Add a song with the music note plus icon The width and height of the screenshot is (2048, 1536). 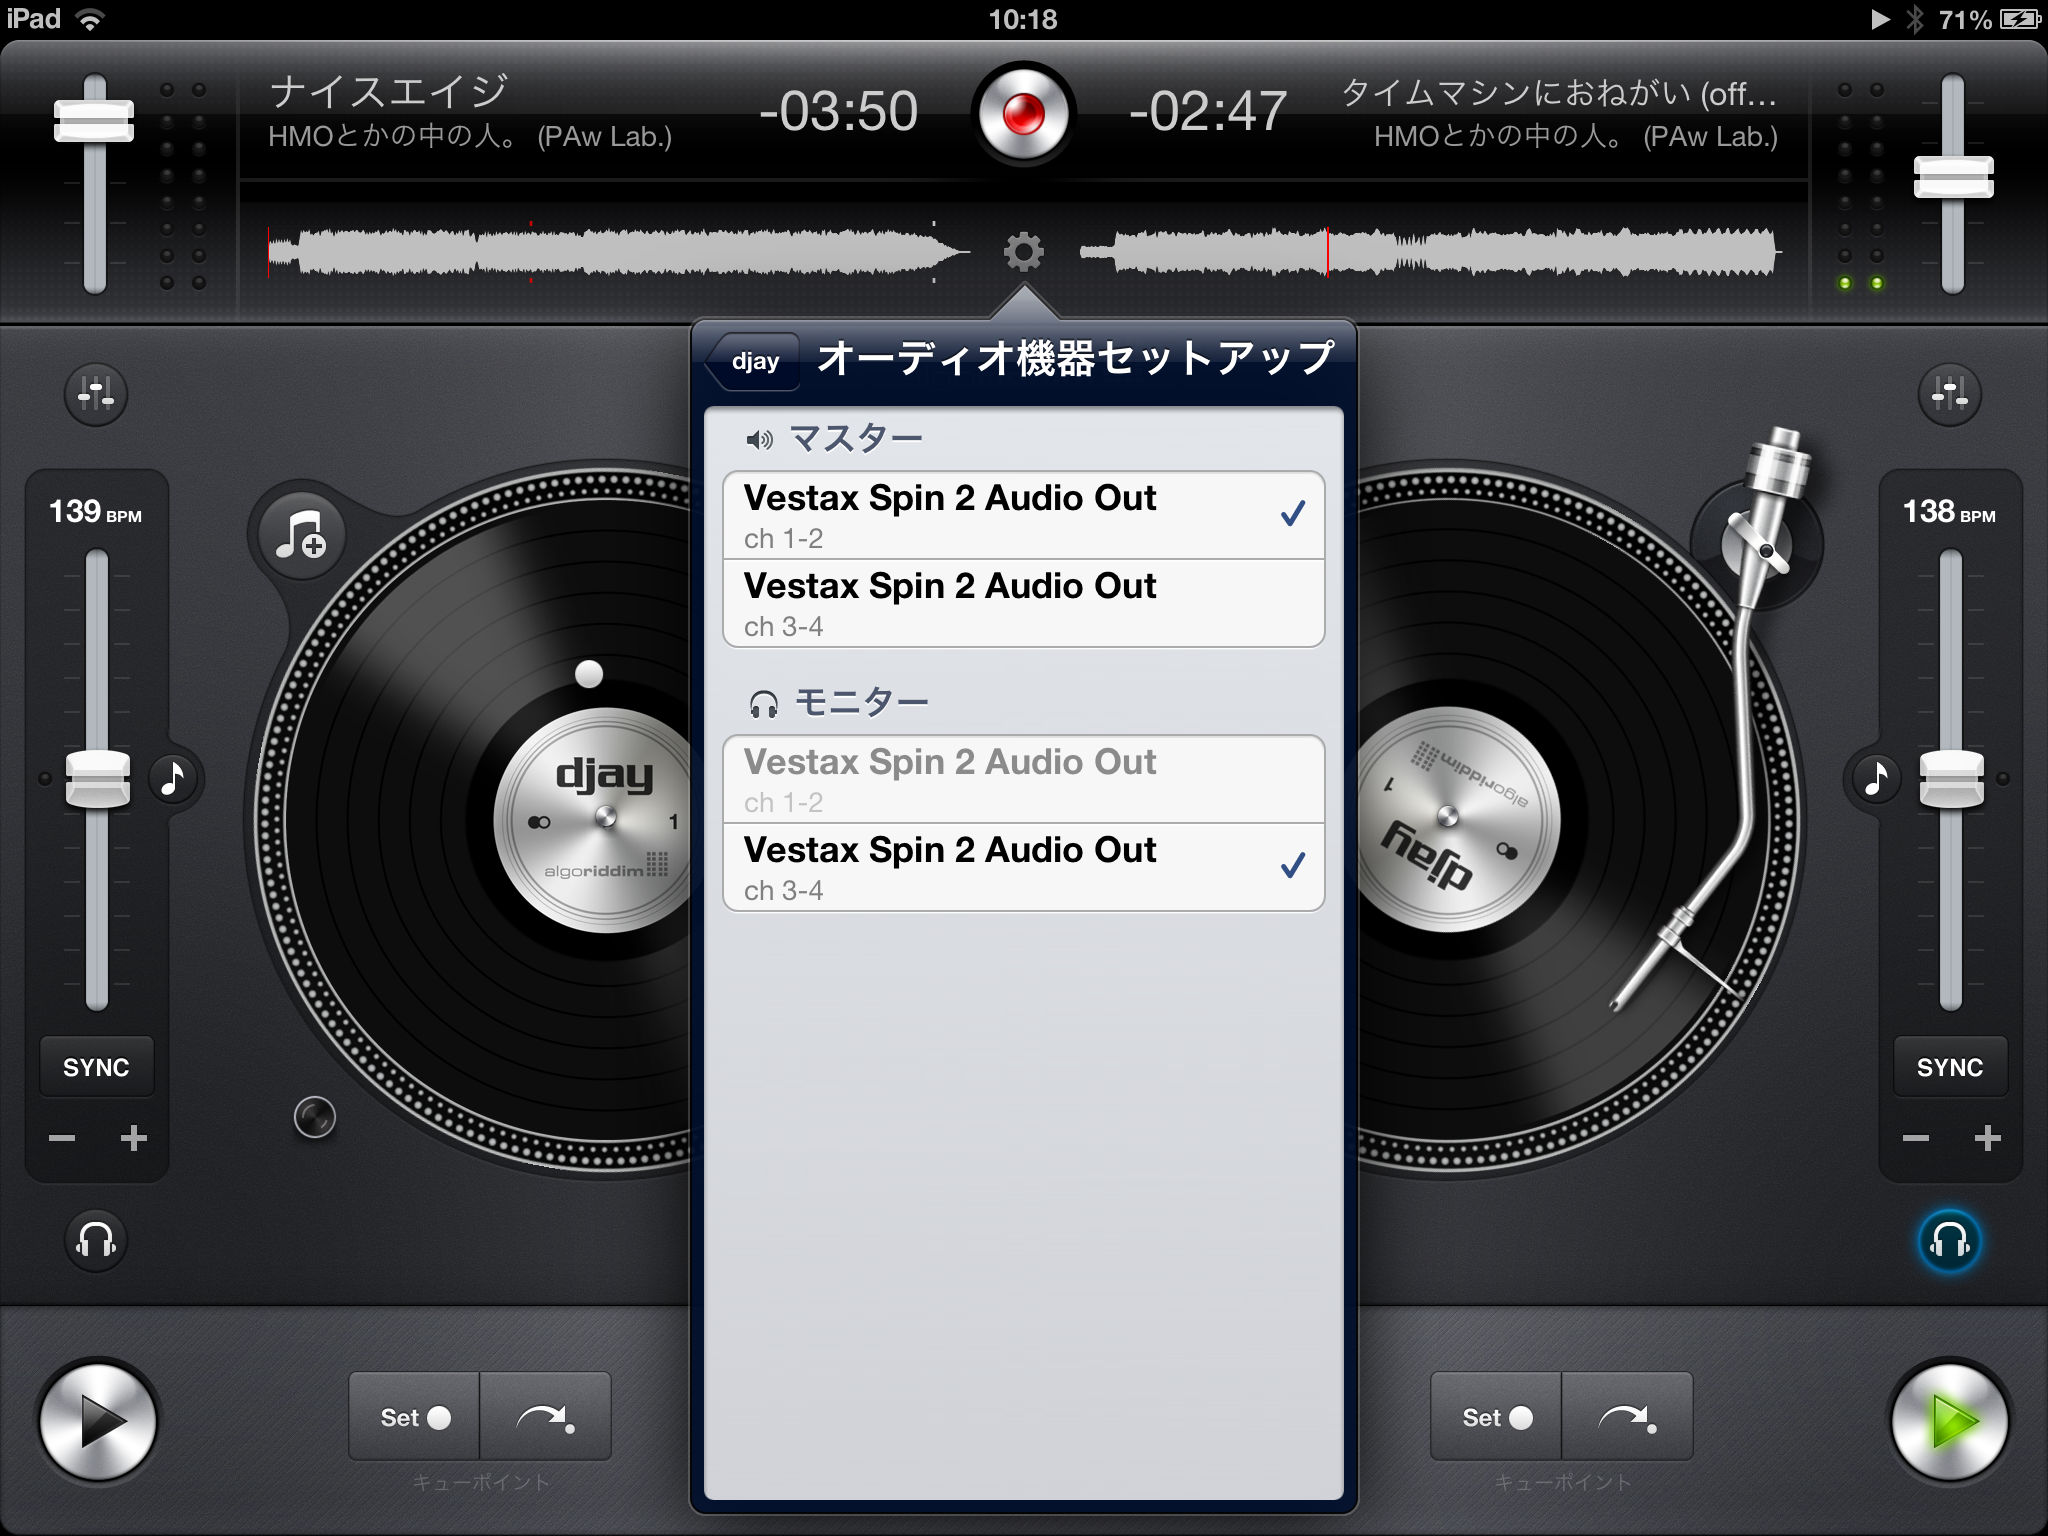click(x=301, y=535)
